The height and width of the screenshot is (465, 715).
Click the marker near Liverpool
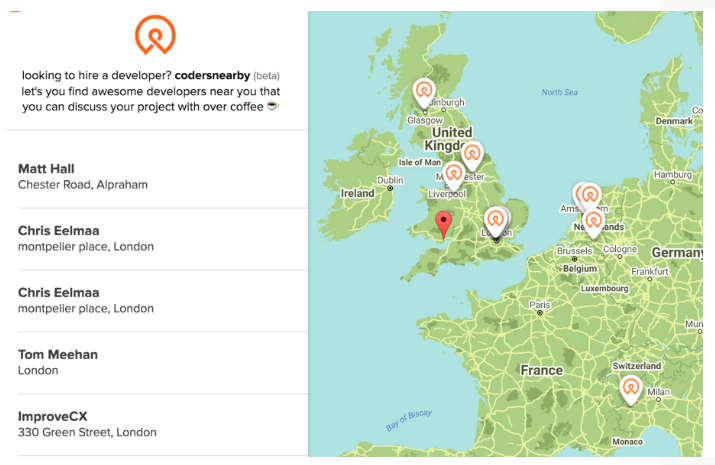(x=454, y=175)
